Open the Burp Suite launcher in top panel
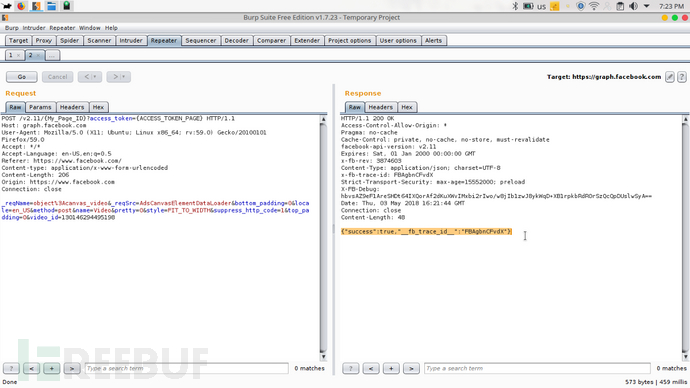Screen dimensions: 690x388 tap(36, 6)
